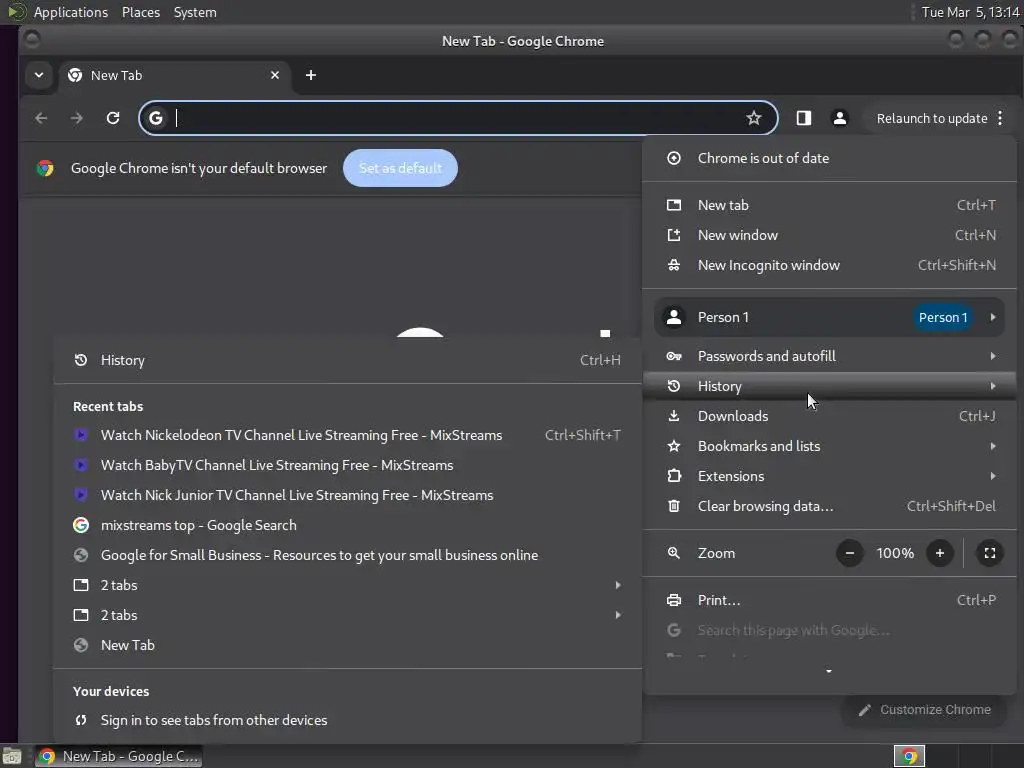Open Clear browsing data dialog
The height and width of the screenshot is (768, 1024).
tap(829, 506)
